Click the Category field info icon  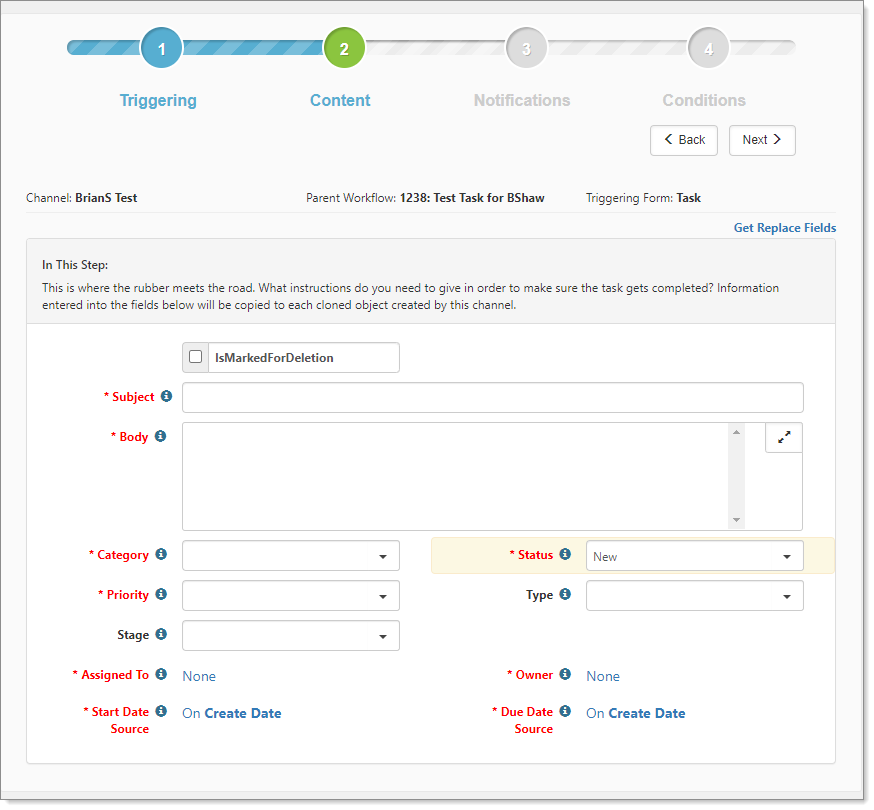(161, 554)
